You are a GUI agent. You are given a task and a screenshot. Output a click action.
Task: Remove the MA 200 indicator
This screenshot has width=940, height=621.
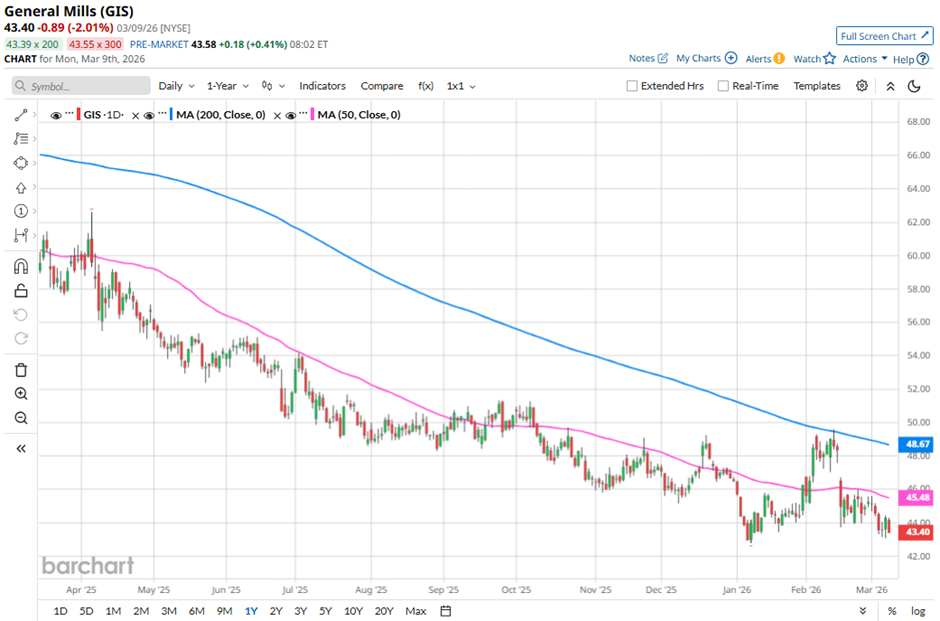tap(277, 116)
